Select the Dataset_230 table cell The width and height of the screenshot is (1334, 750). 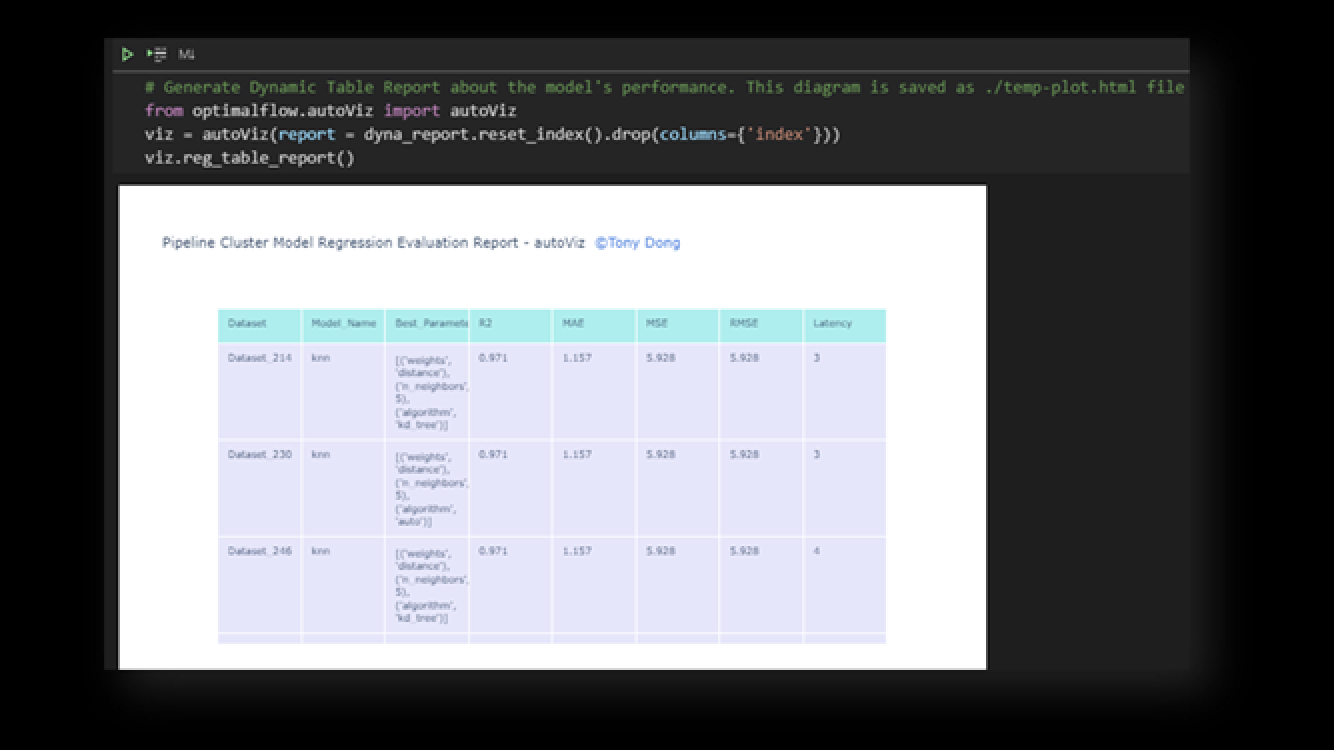pyautogui.click(x=259, y=455)
